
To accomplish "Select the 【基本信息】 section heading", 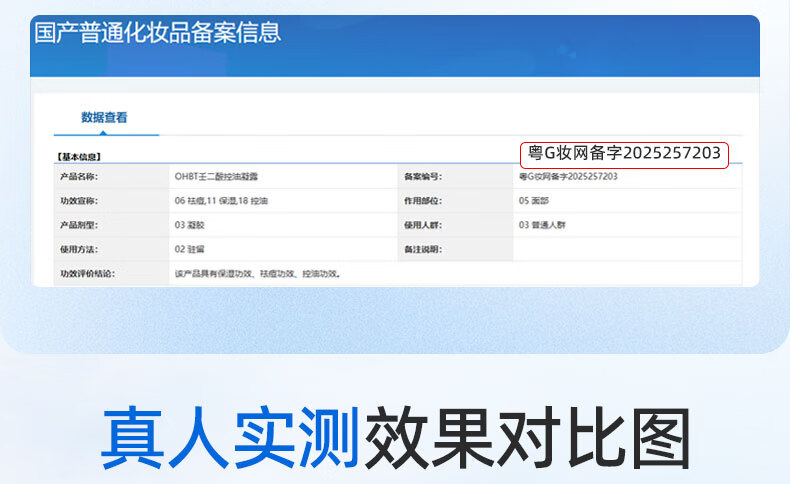I will [79, 157].
